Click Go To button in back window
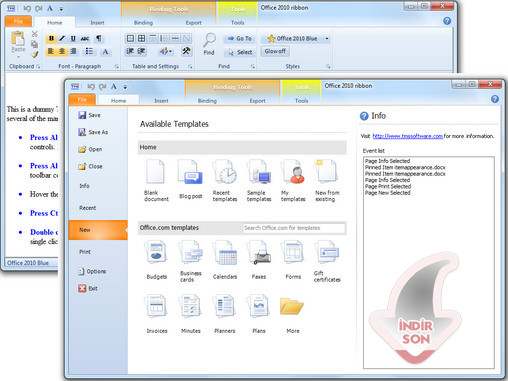This screenshot has height=381, width=508. click(240, 38)
